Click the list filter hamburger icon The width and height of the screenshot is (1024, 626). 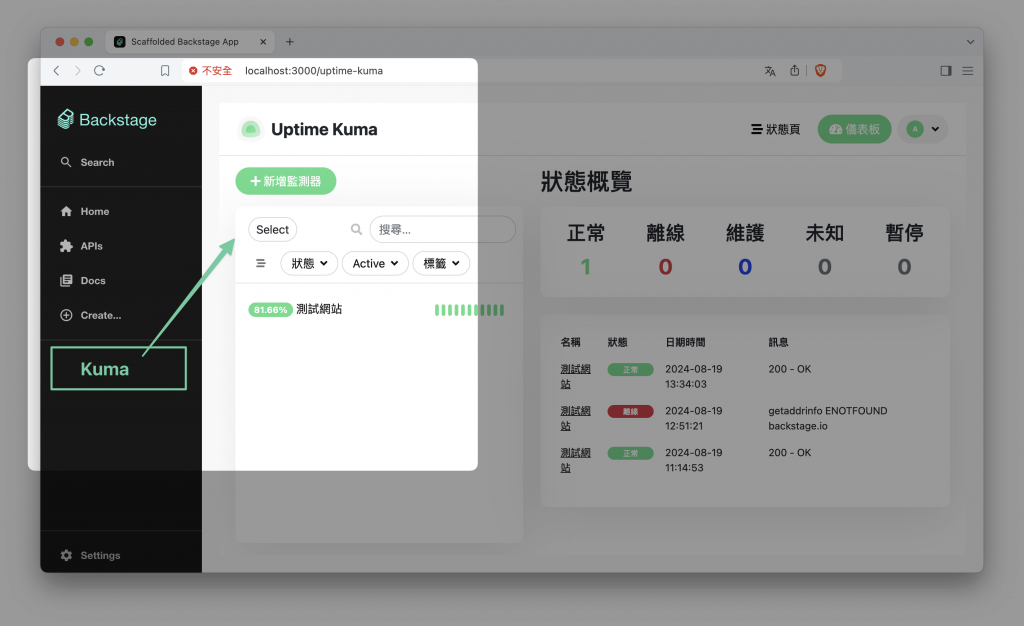click(261, 263)
